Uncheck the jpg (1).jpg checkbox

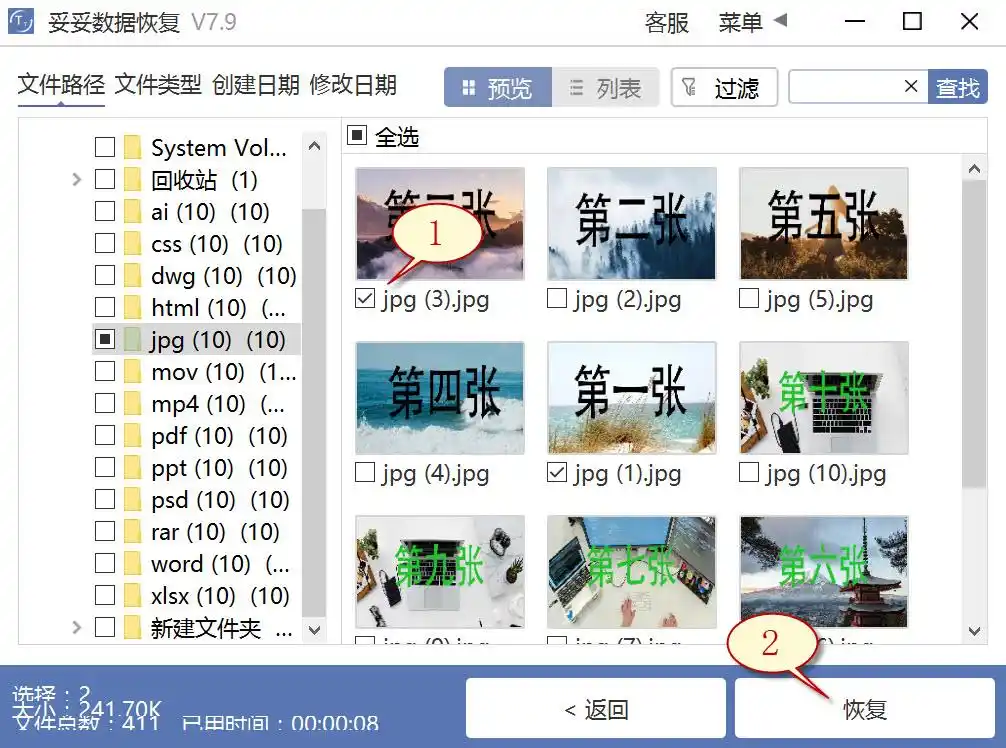pos(557,474)
